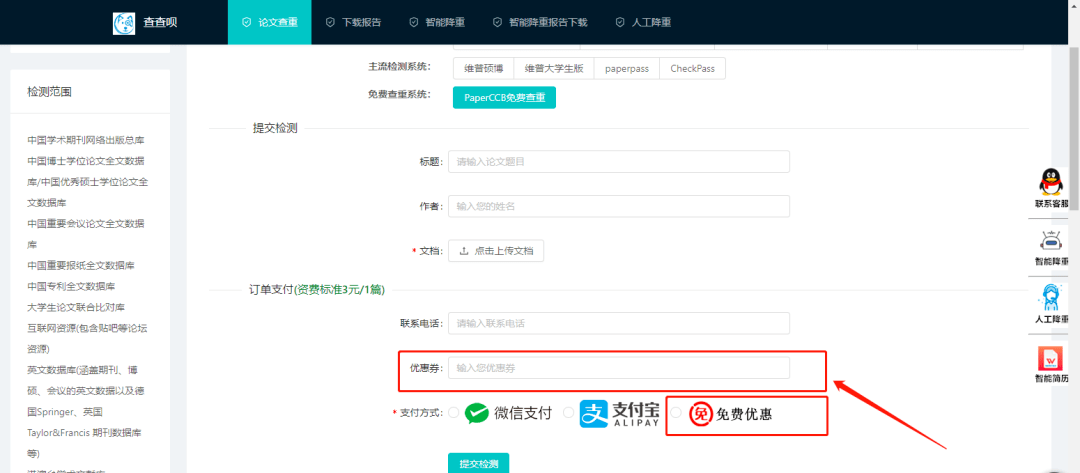Click the 点击上传文档 upload button
The width and height of the screenshot is (1080, 473).
[496, 251]
